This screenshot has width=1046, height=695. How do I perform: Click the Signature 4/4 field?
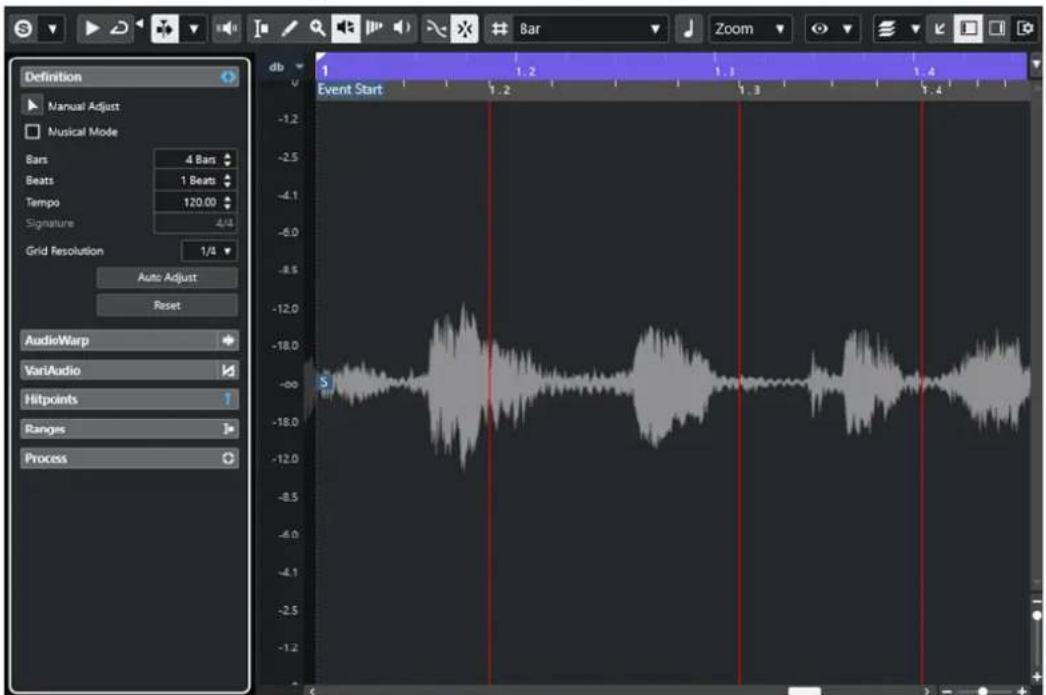(195, 223)
